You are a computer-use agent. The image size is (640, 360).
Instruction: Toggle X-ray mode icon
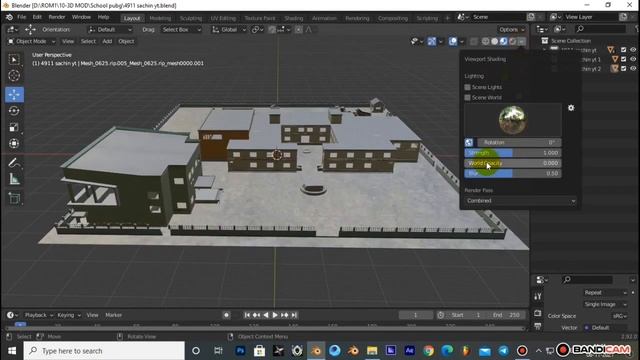click(x=473, y=41)
